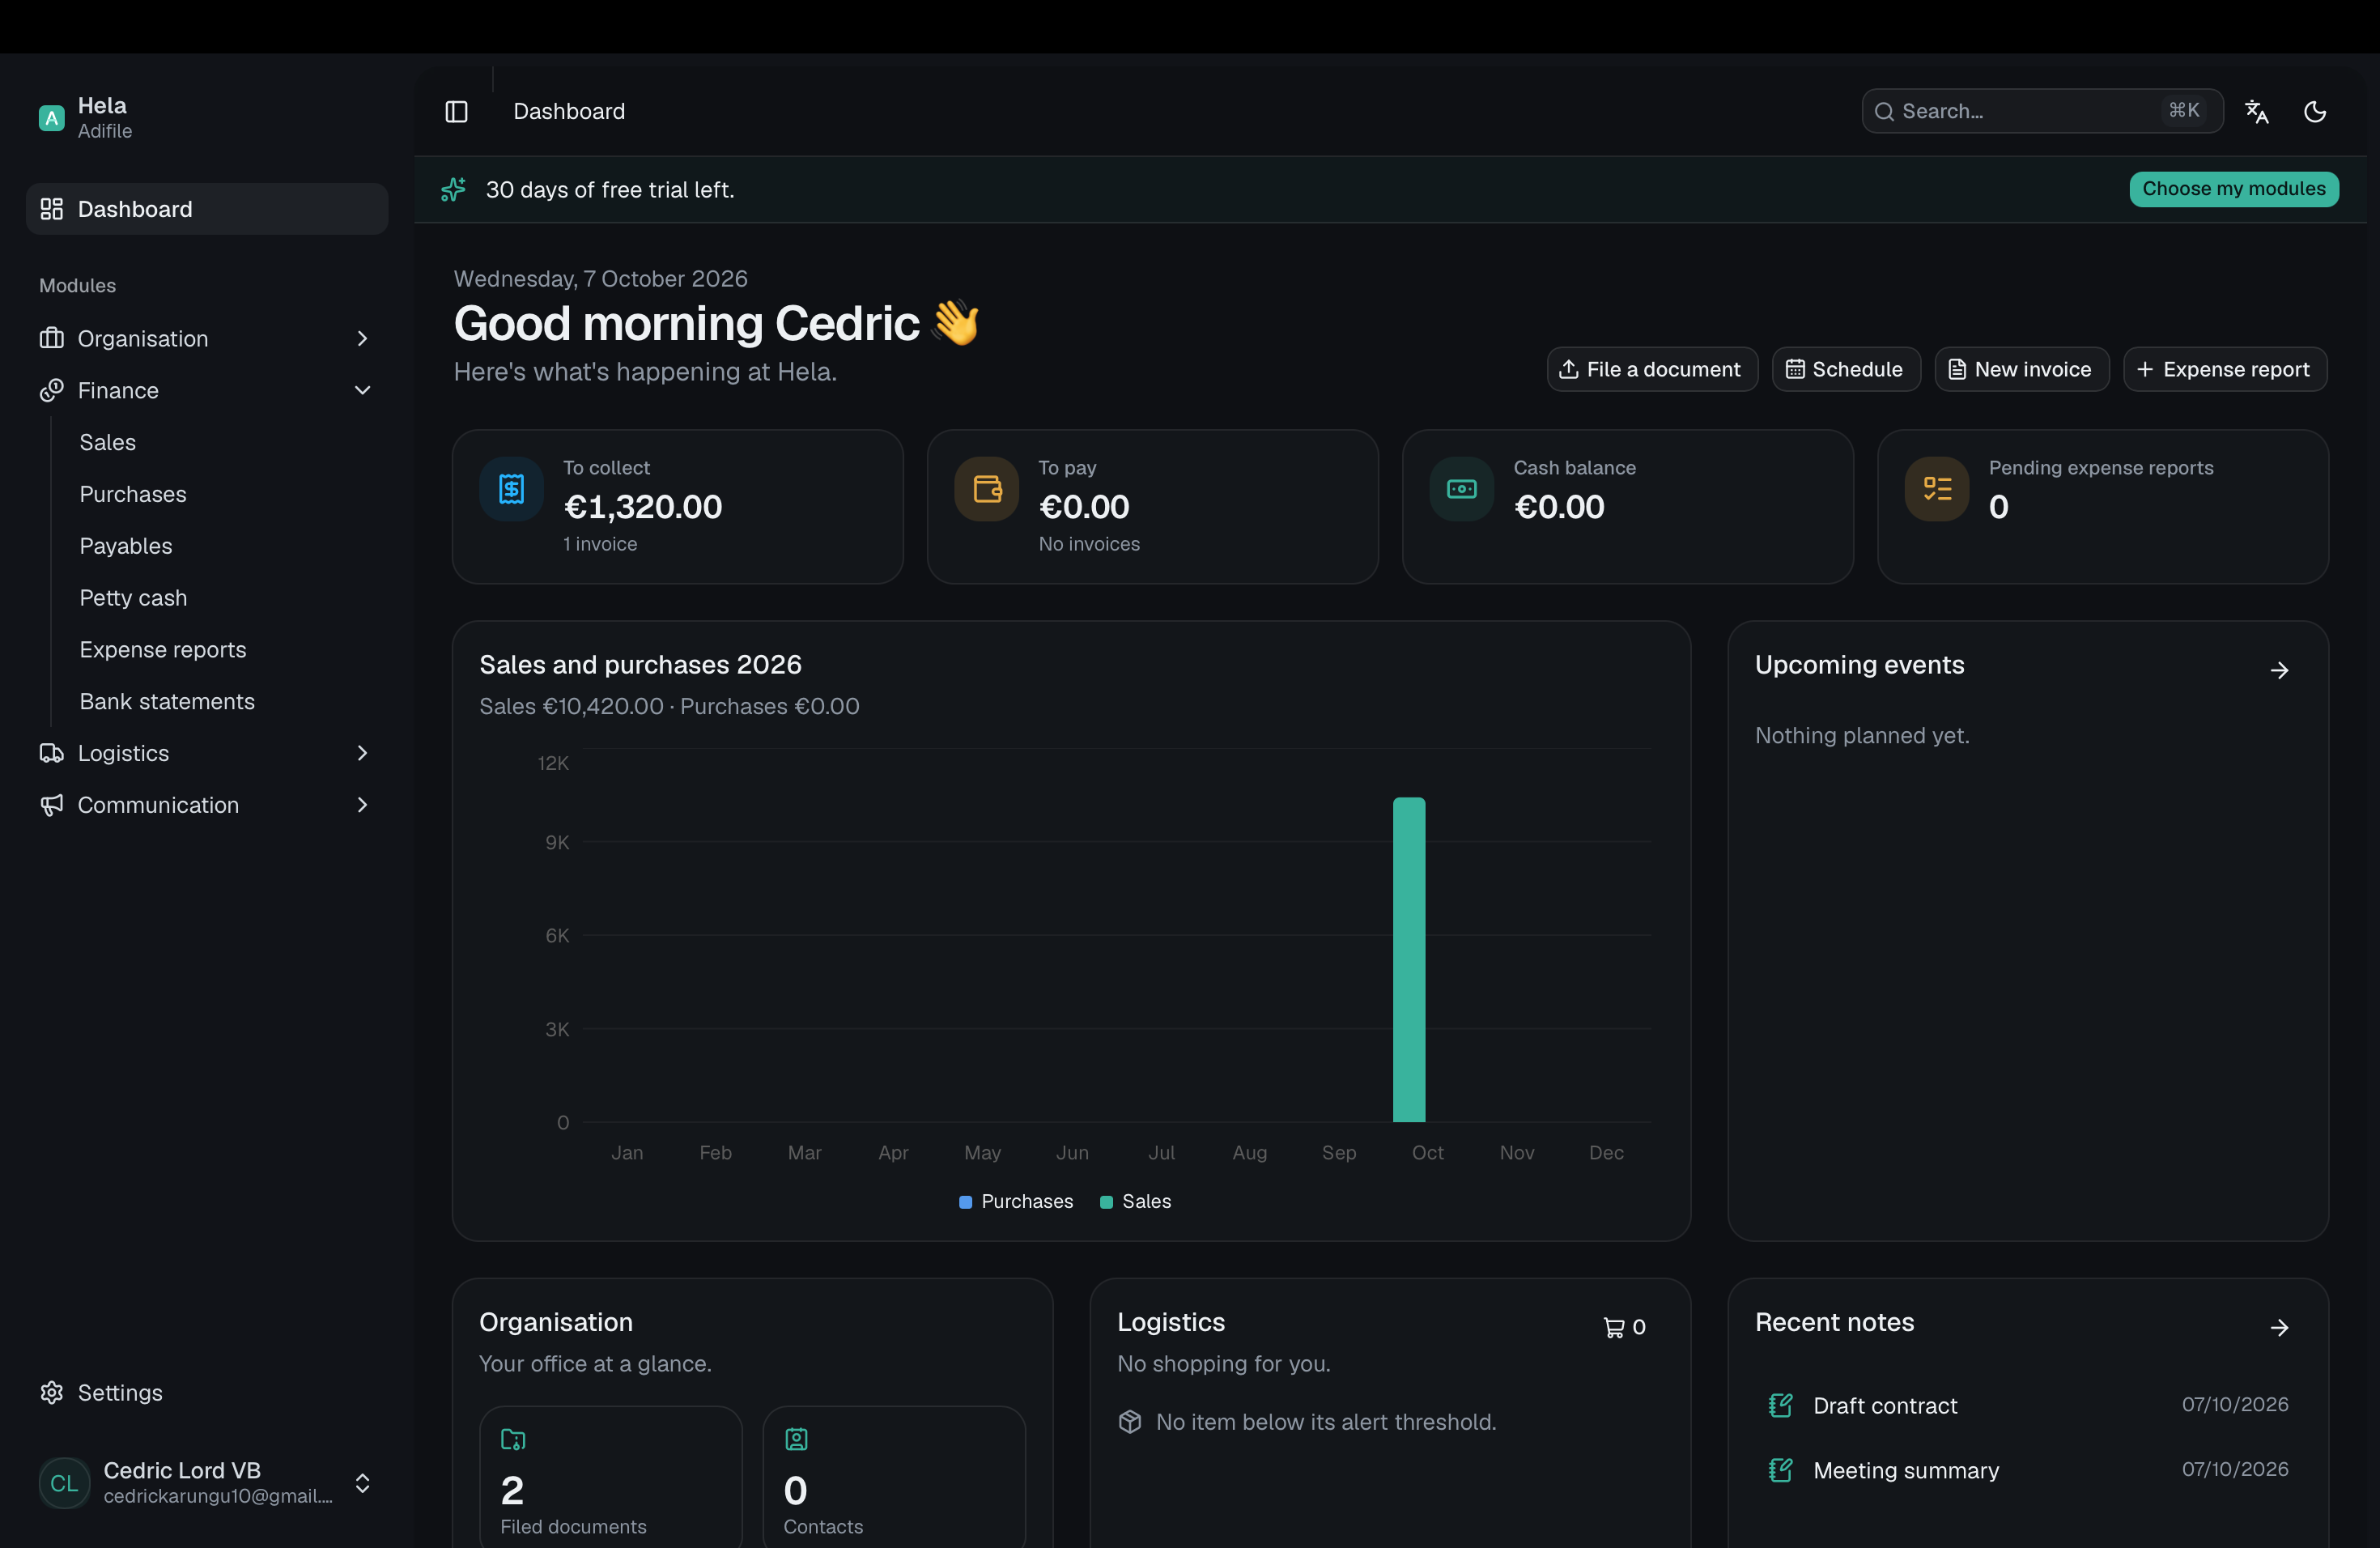Focus the Search field

(2042, 111)
